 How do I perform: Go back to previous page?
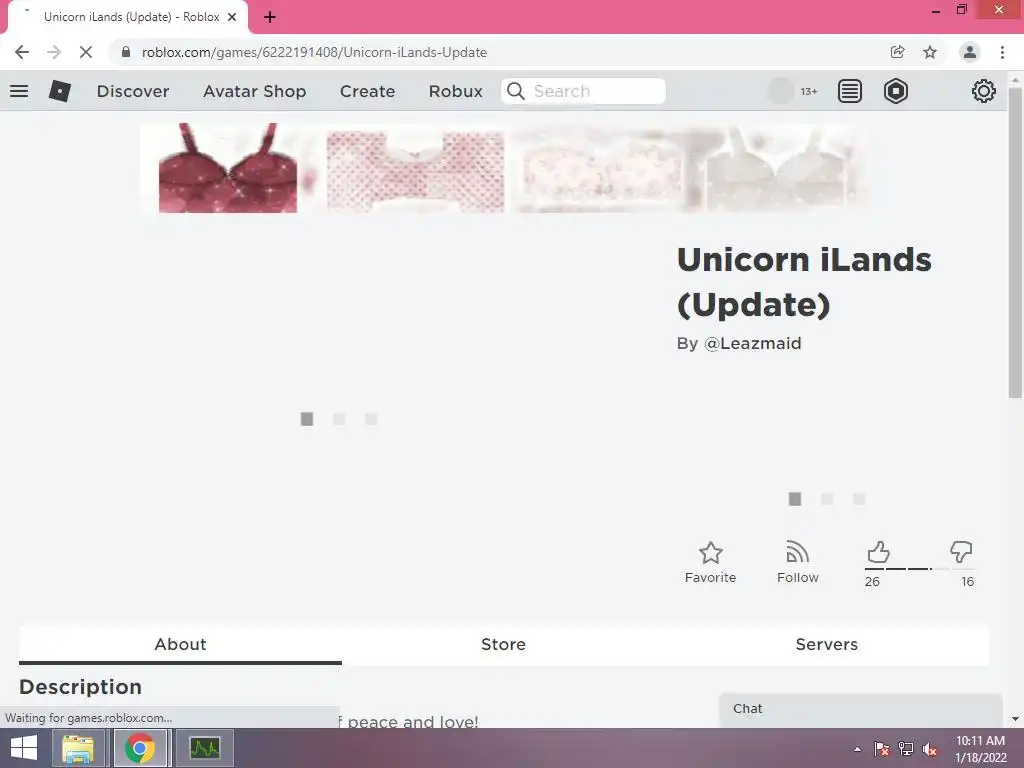point(22,52)
